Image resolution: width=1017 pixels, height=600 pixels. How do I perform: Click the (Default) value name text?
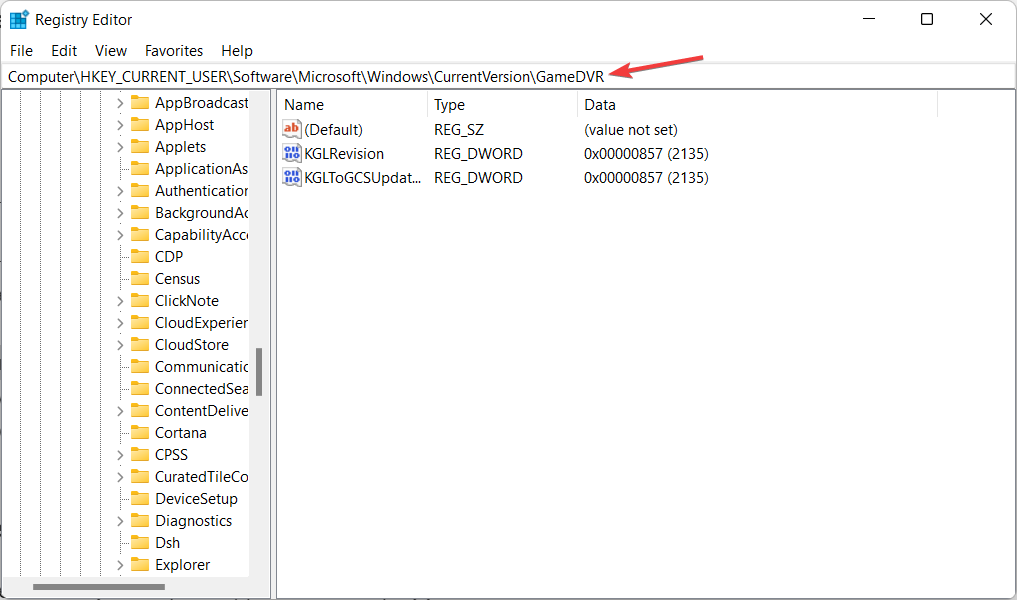[333, 130]
